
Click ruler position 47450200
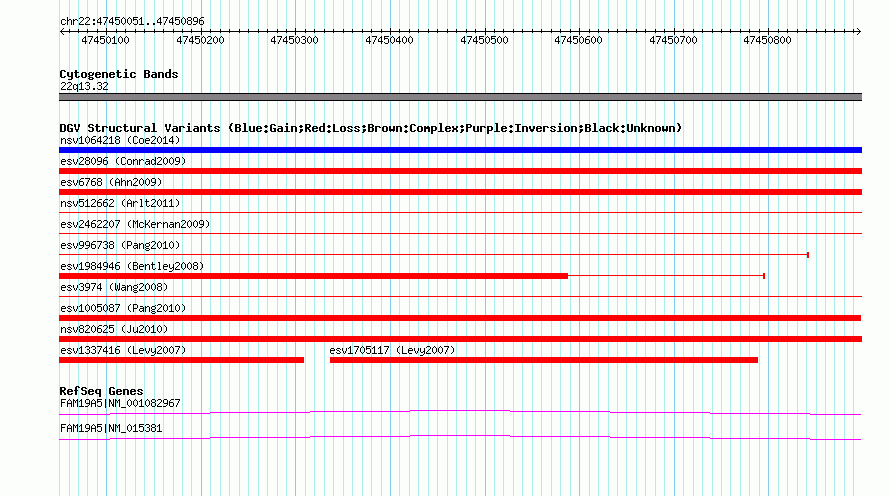200,40
